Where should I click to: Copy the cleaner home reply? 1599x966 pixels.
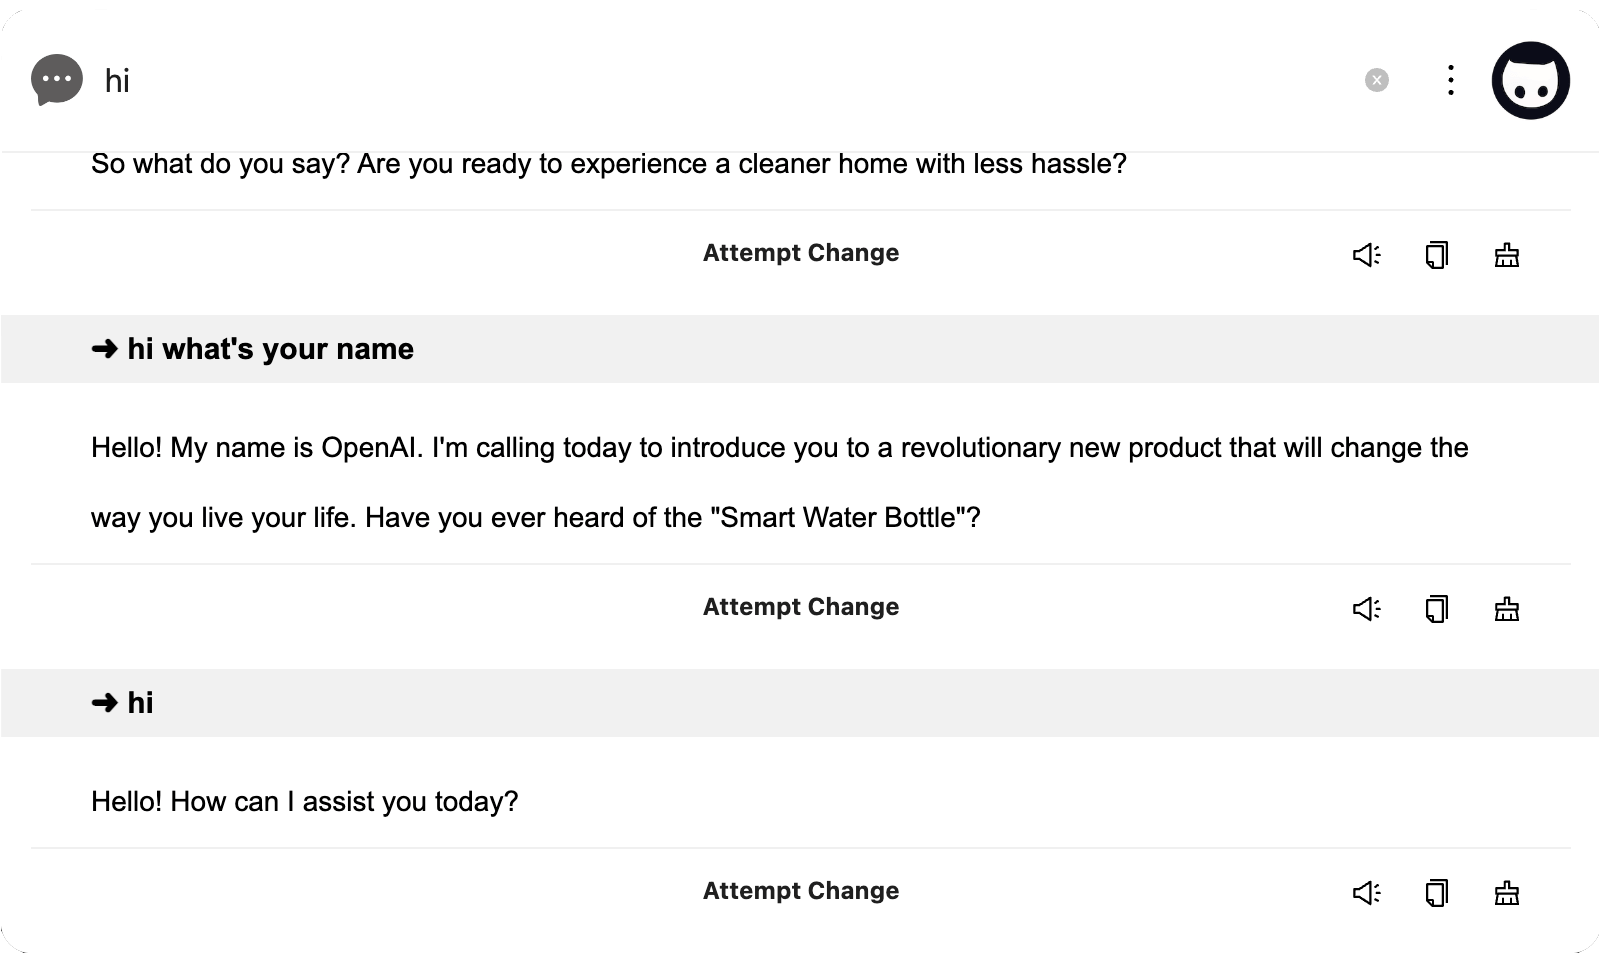(x=1436, y=255)
